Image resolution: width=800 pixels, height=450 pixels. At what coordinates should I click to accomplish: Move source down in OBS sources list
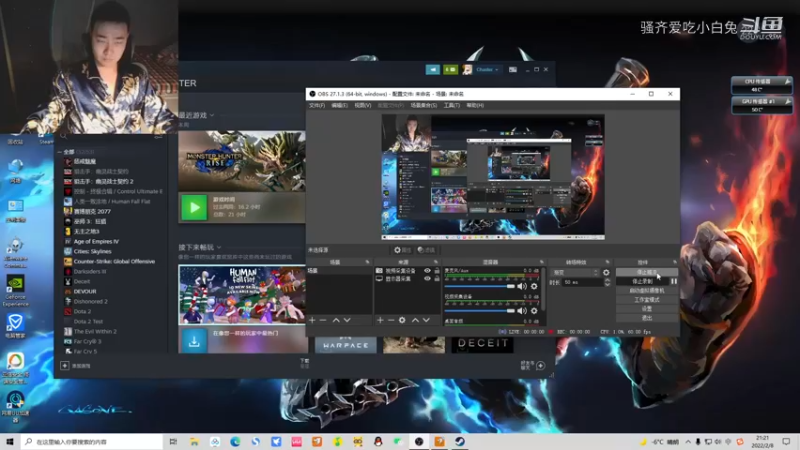pyautogui.click(x=426, y=320)
